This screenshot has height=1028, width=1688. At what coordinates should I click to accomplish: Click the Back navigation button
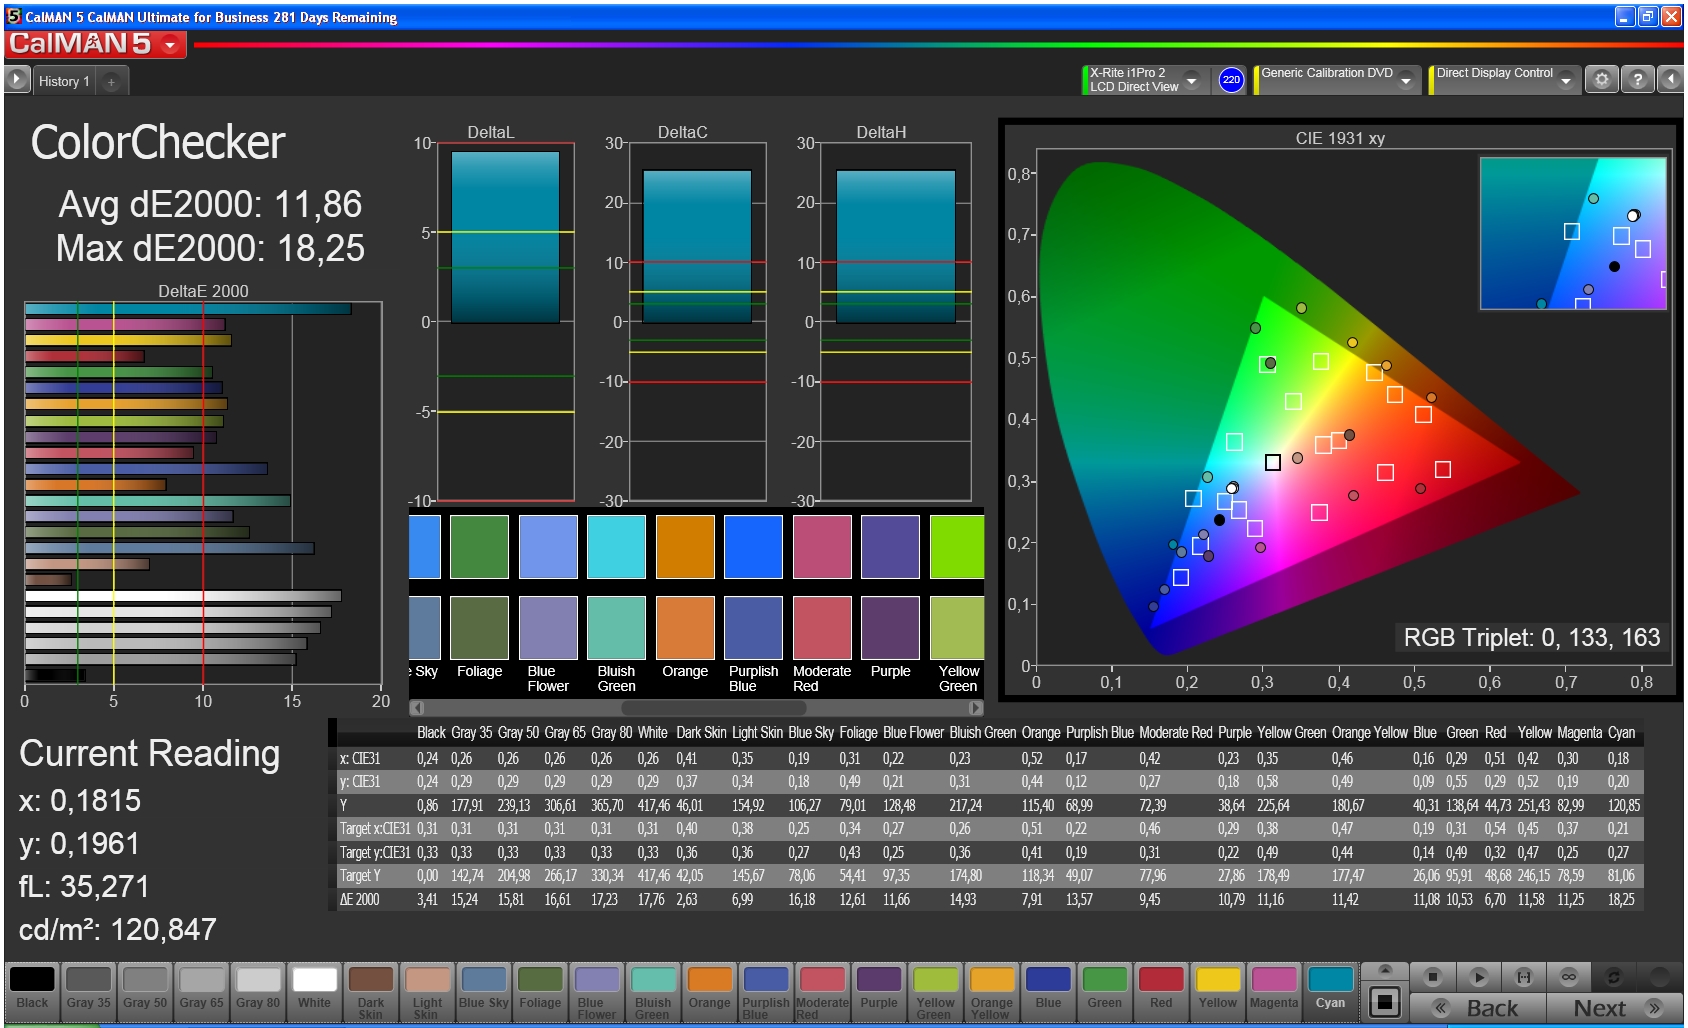click(1477, 1008)
